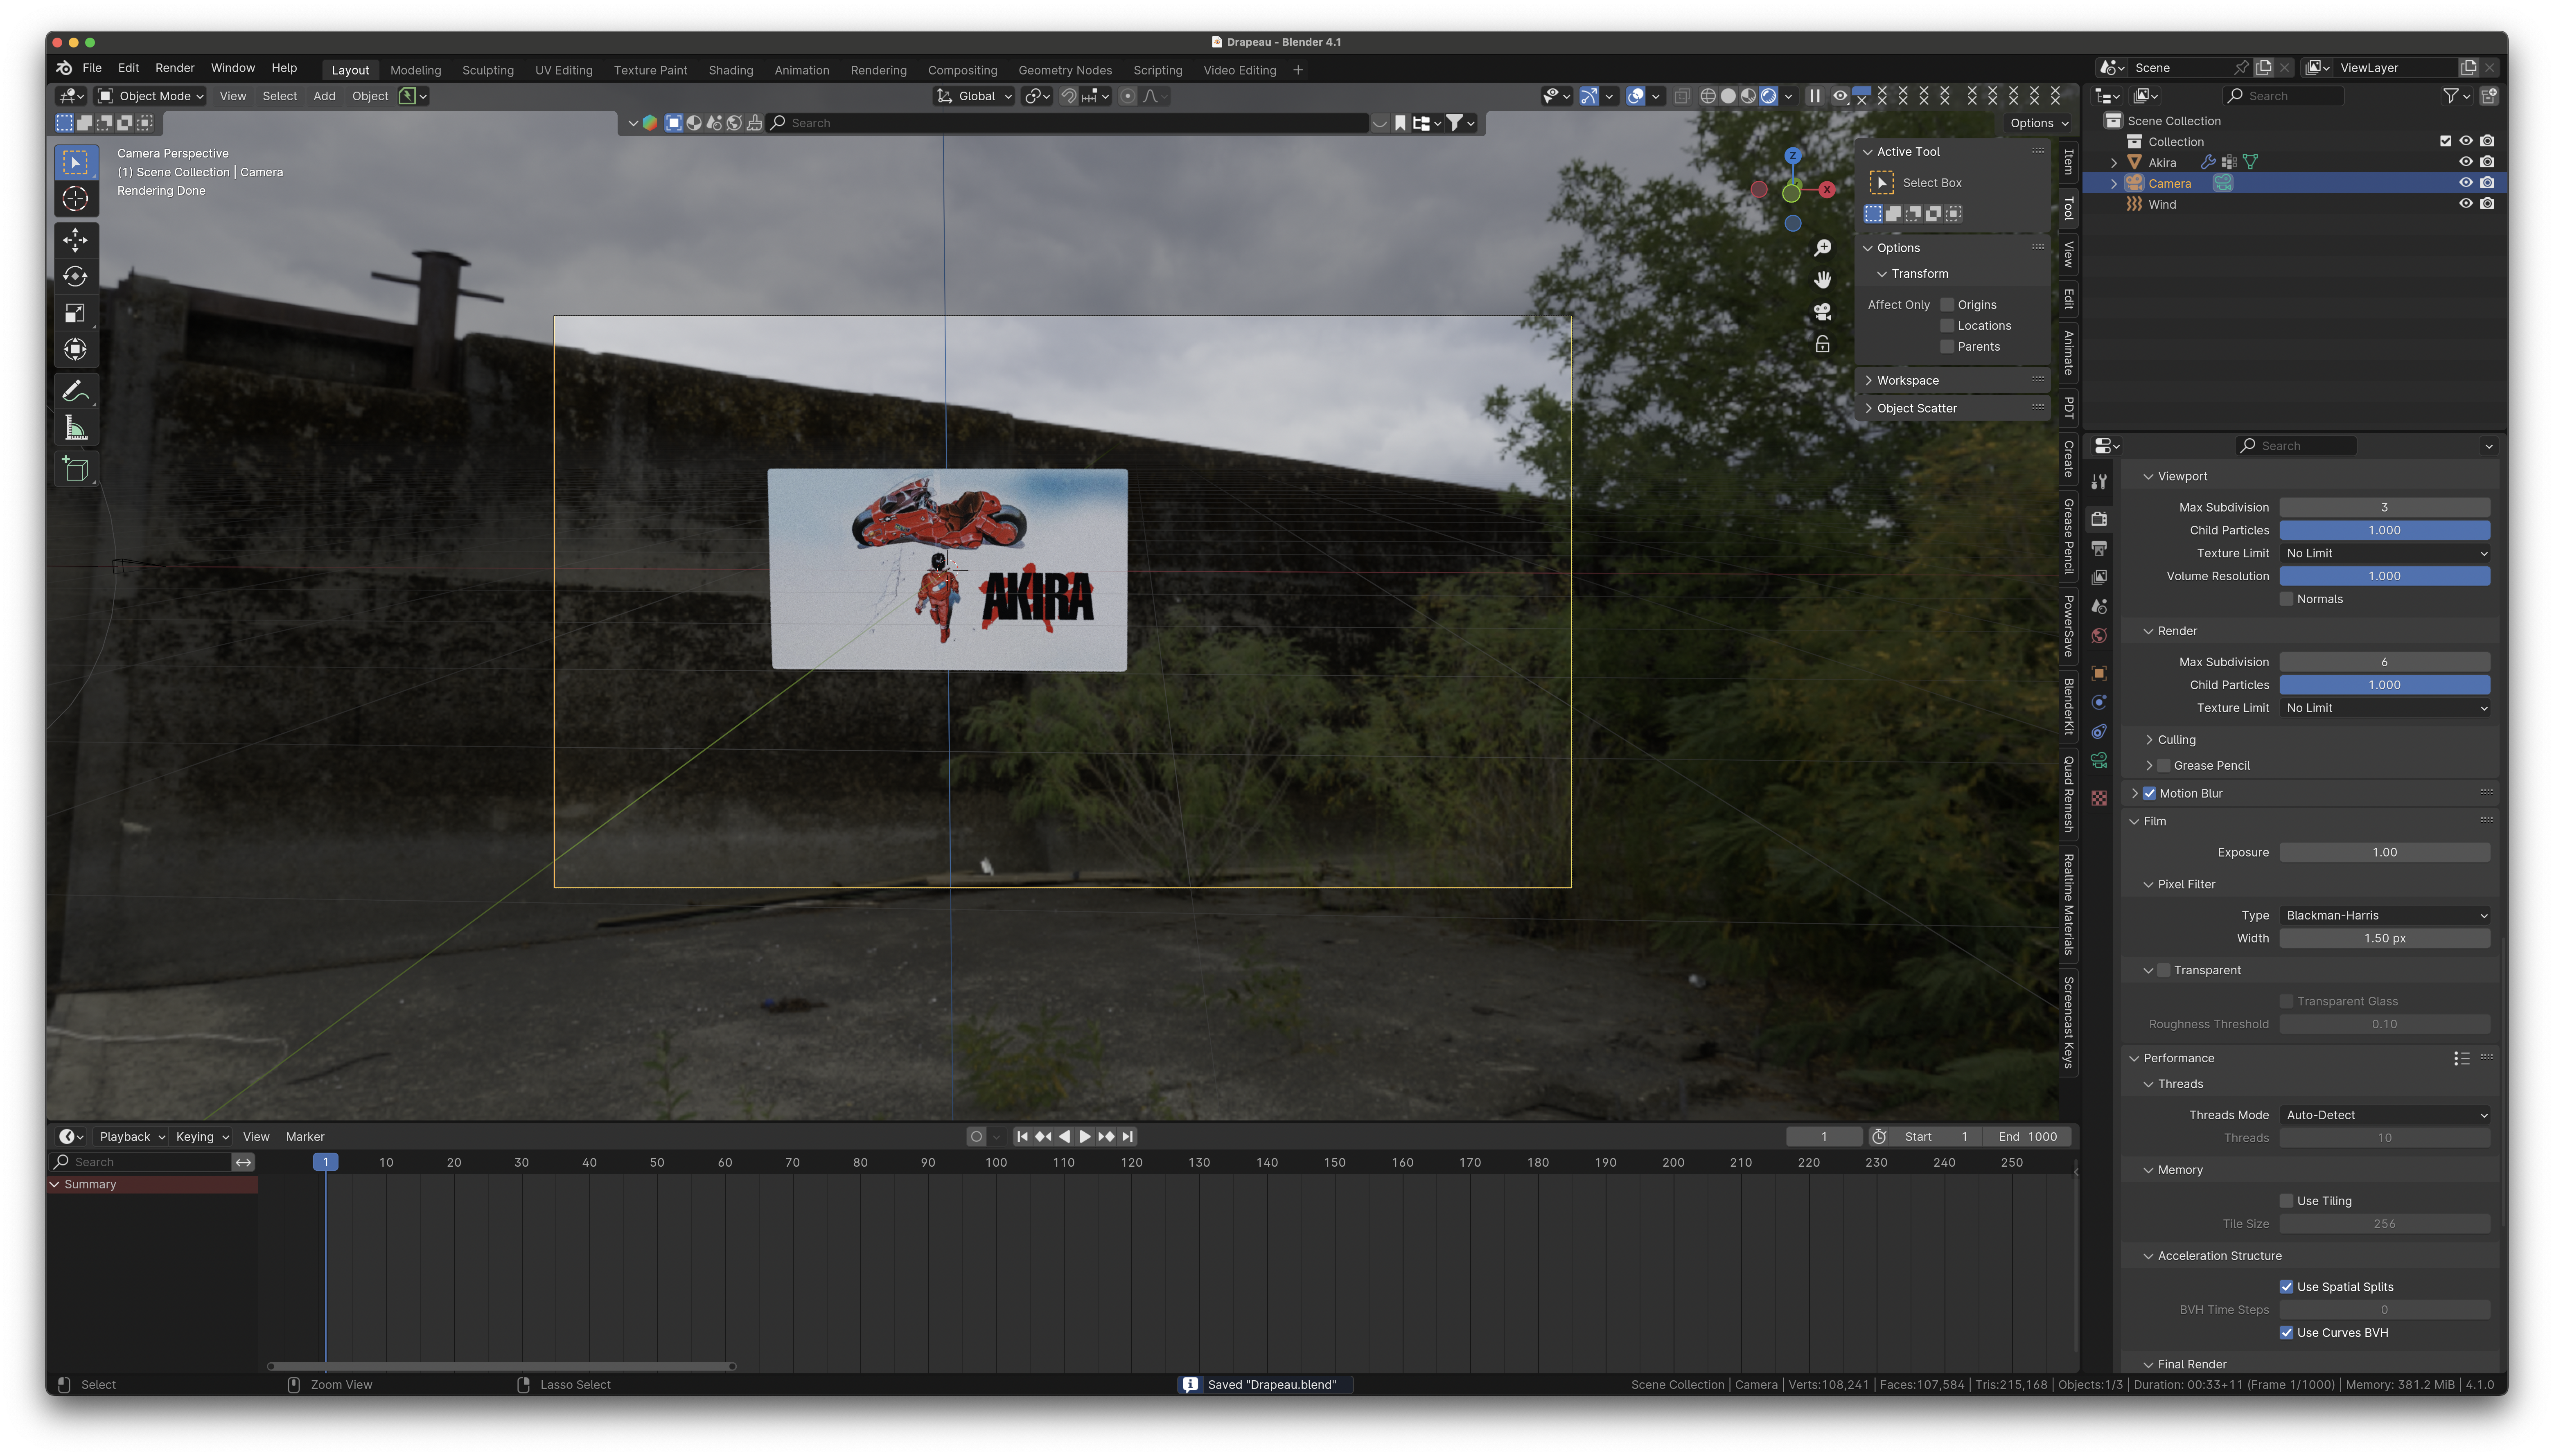Select the Measure tool

coord(75,429)
